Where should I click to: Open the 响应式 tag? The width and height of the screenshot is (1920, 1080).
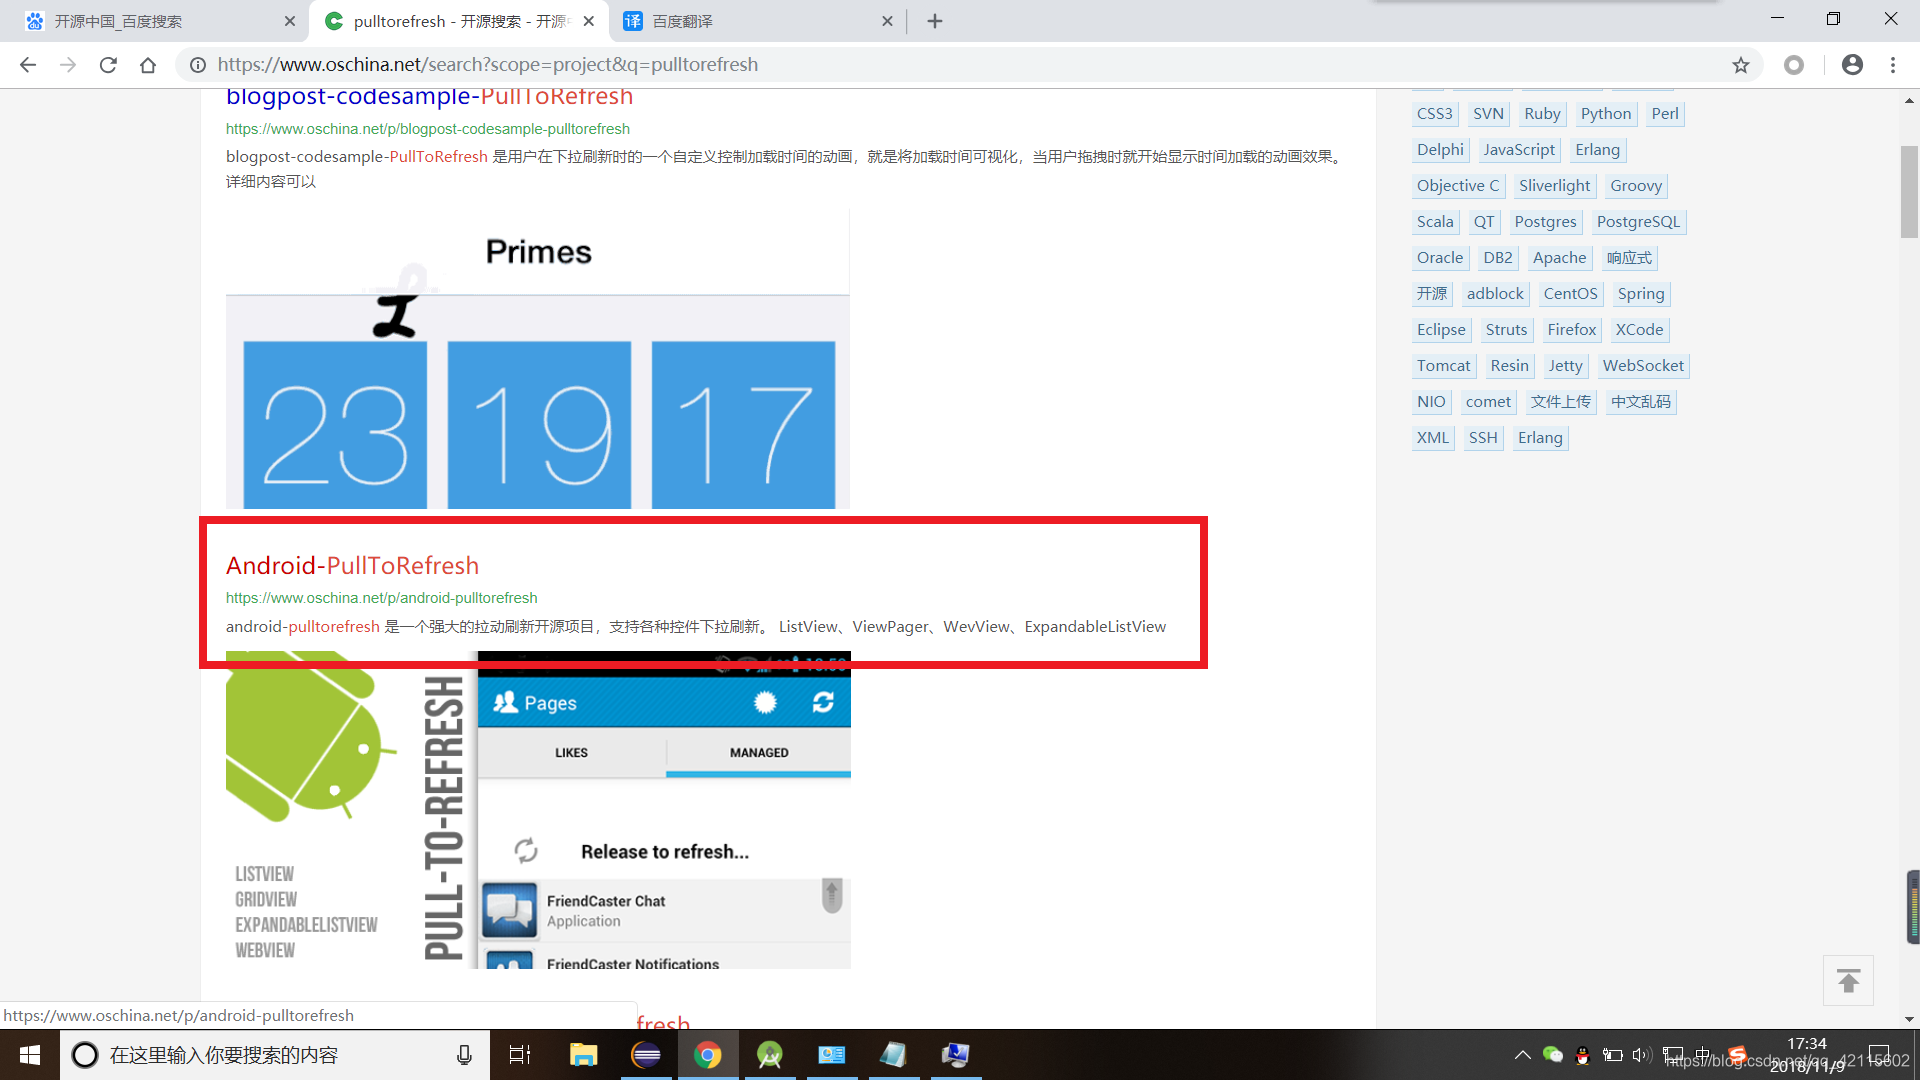1629,258
